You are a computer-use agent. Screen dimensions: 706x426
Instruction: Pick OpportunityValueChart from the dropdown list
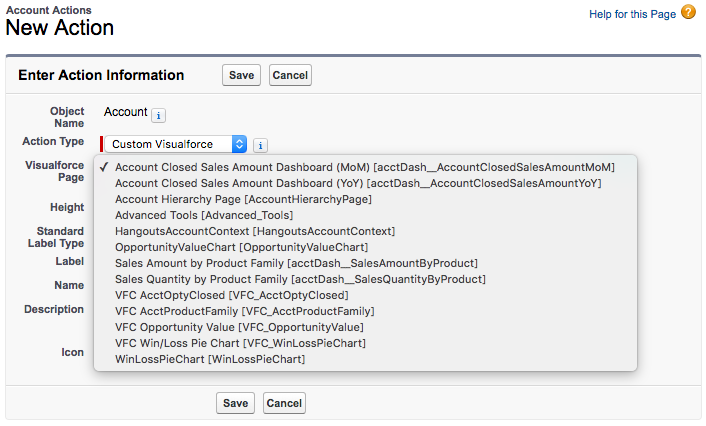(x=241, y=247)
